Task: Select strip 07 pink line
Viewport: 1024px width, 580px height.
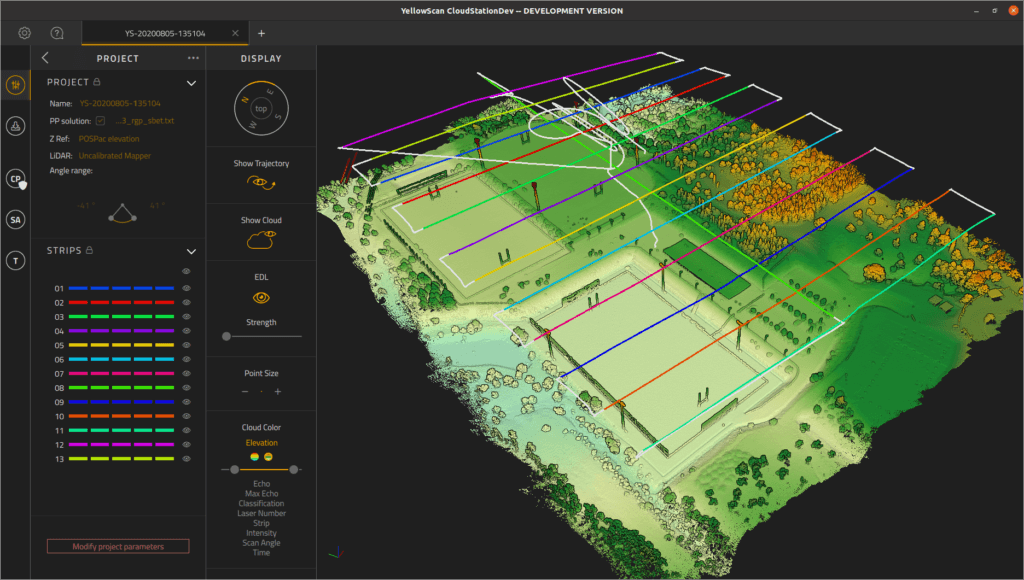Action: pos(121,374)
